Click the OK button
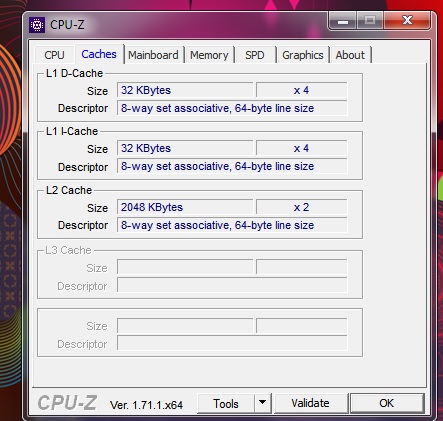The image size is (443, 421). pos(387,403)
